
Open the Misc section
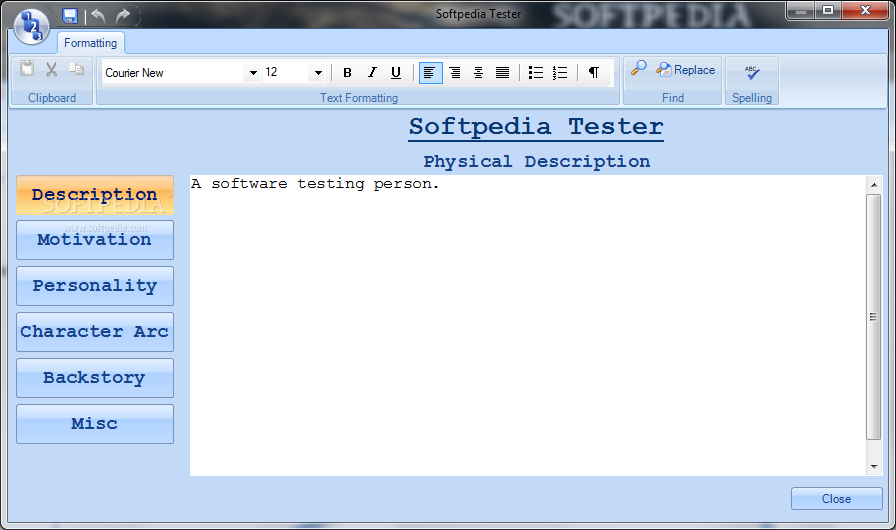pyautogui.click(x=95, y=424)
